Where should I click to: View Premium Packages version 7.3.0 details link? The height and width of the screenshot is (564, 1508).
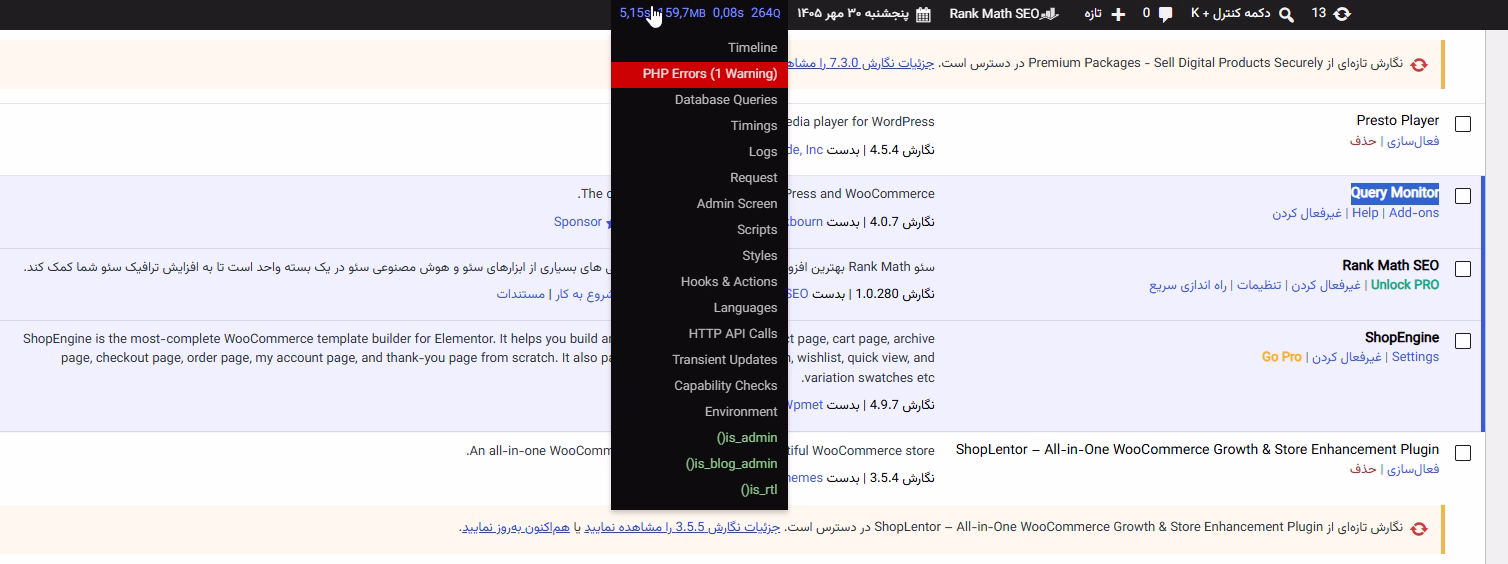point(861,63)
